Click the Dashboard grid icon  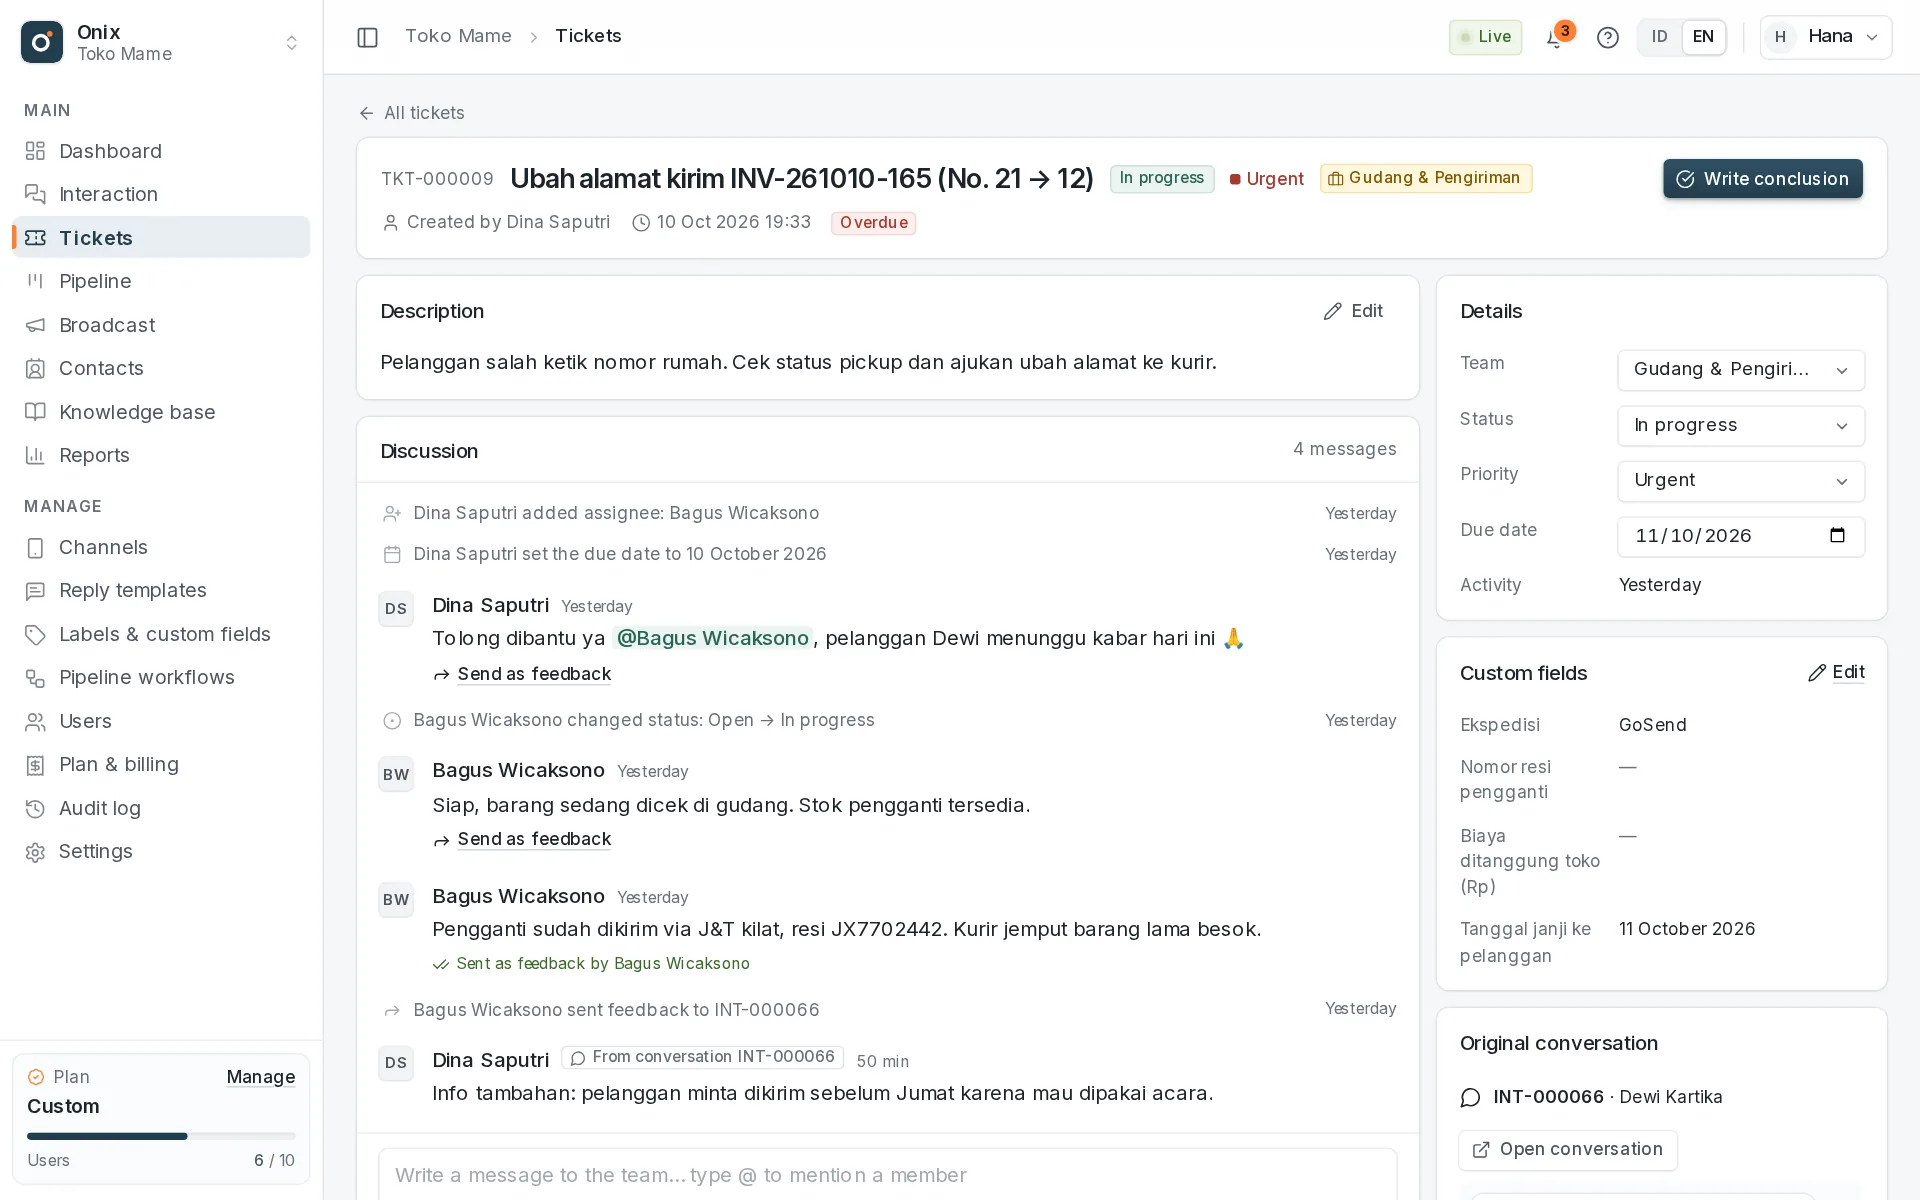click(35, 151)
